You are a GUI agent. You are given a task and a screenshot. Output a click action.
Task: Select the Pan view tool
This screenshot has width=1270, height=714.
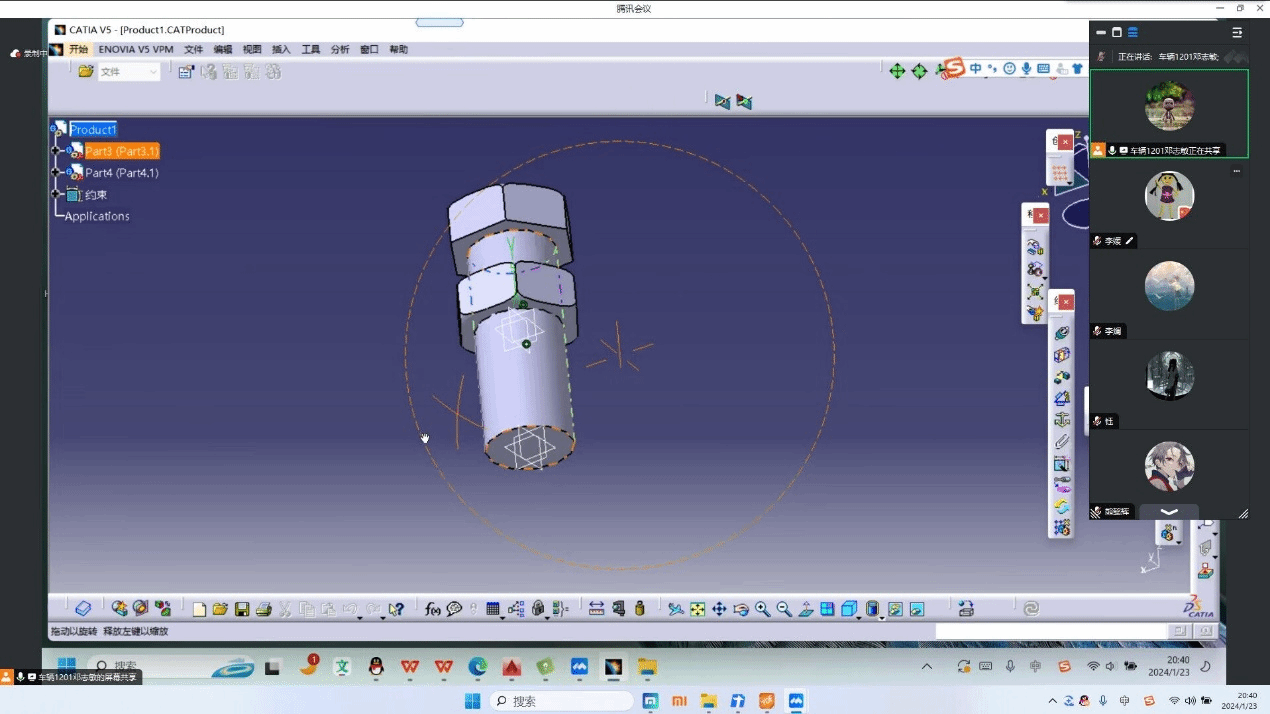pos(719,609)
